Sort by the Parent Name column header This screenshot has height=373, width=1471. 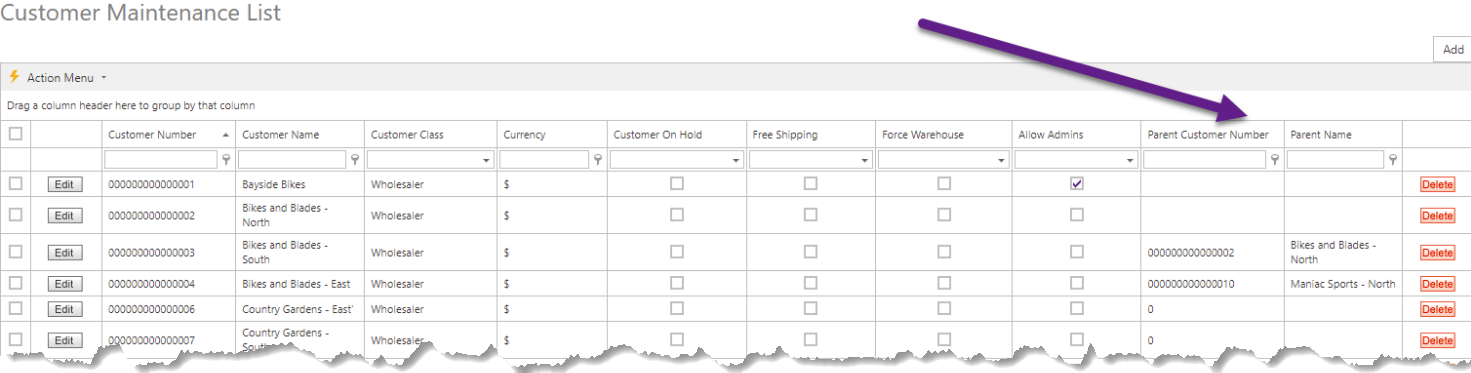point(1320,135)
